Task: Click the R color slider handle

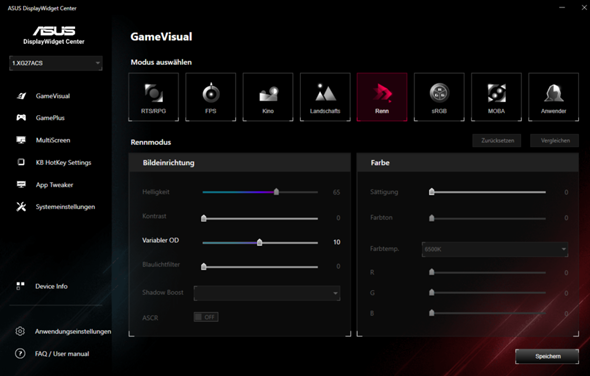Action: [x=432, y=272]
